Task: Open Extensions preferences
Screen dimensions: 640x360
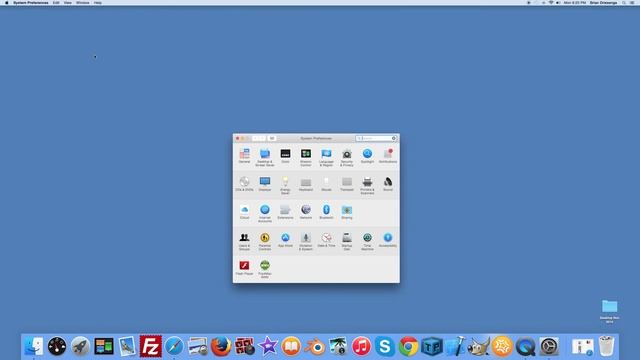Action: coord(285,212)
